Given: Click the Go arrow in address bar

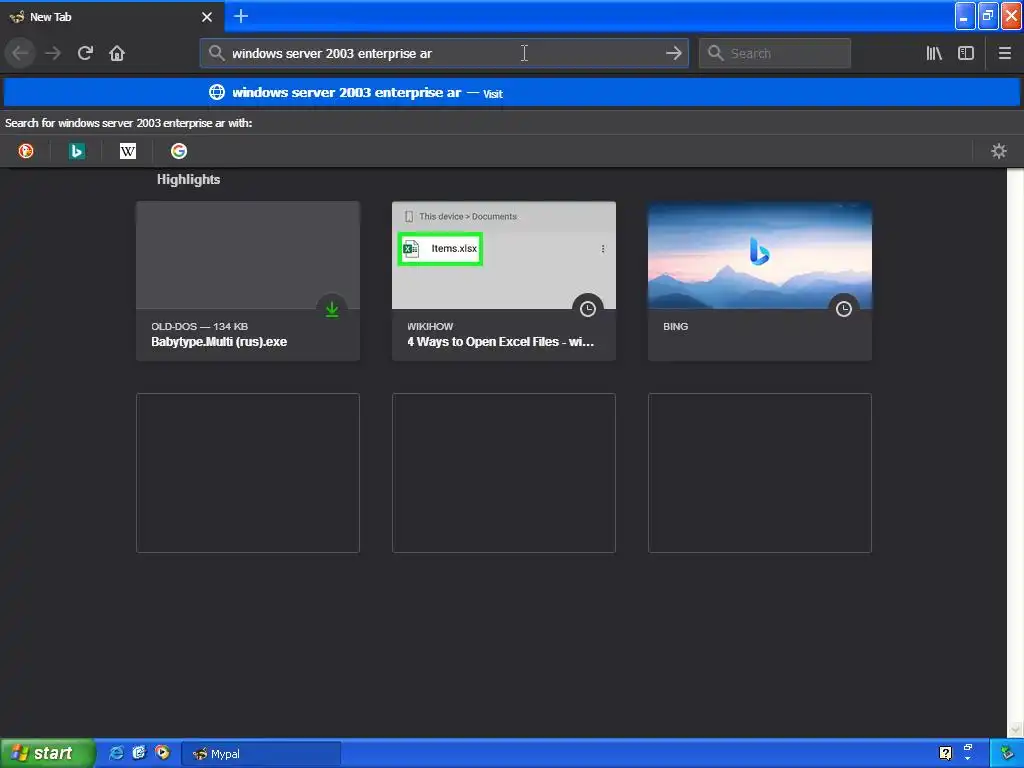Looking at the screenshot, I should coord(673,54).
